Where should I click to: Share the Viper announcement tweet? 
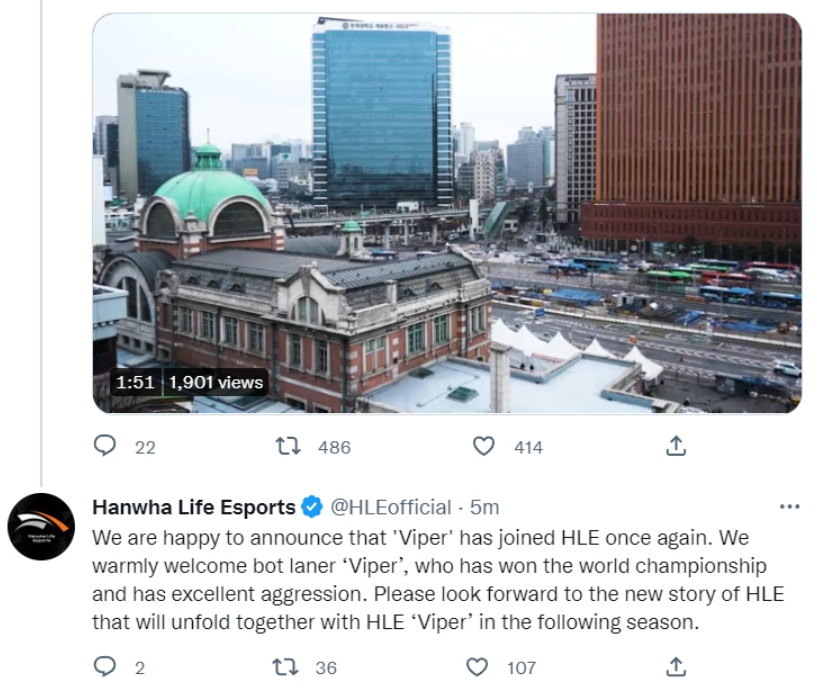pyautogui.click(x=676, y=666)
